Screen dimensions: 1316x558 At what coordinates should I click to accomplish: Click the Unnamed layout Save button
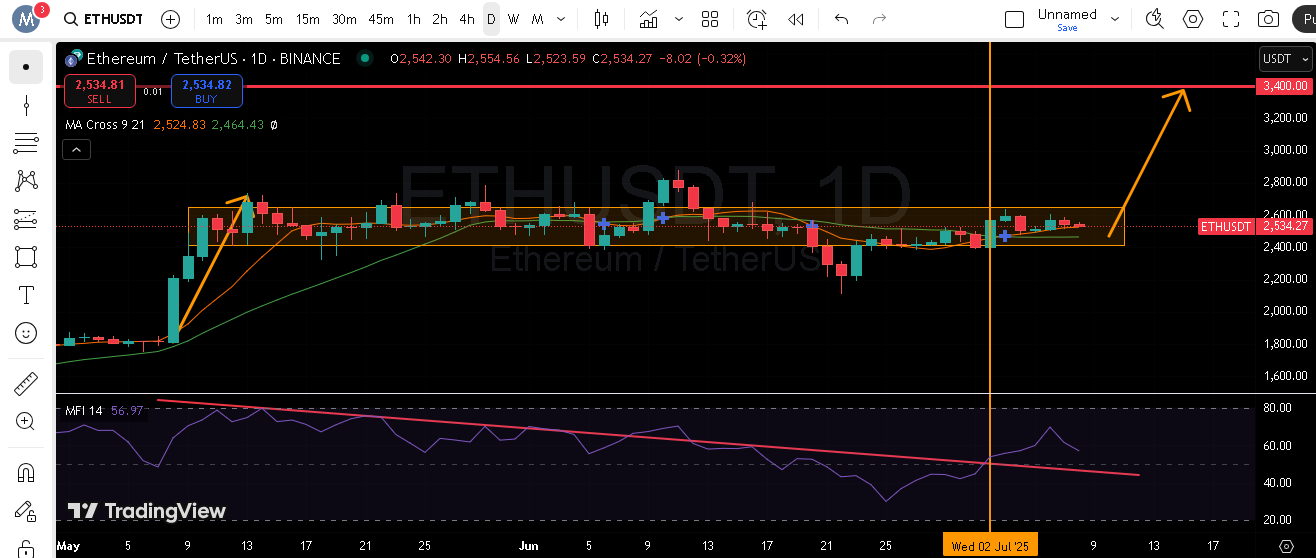pos(1067,28)
